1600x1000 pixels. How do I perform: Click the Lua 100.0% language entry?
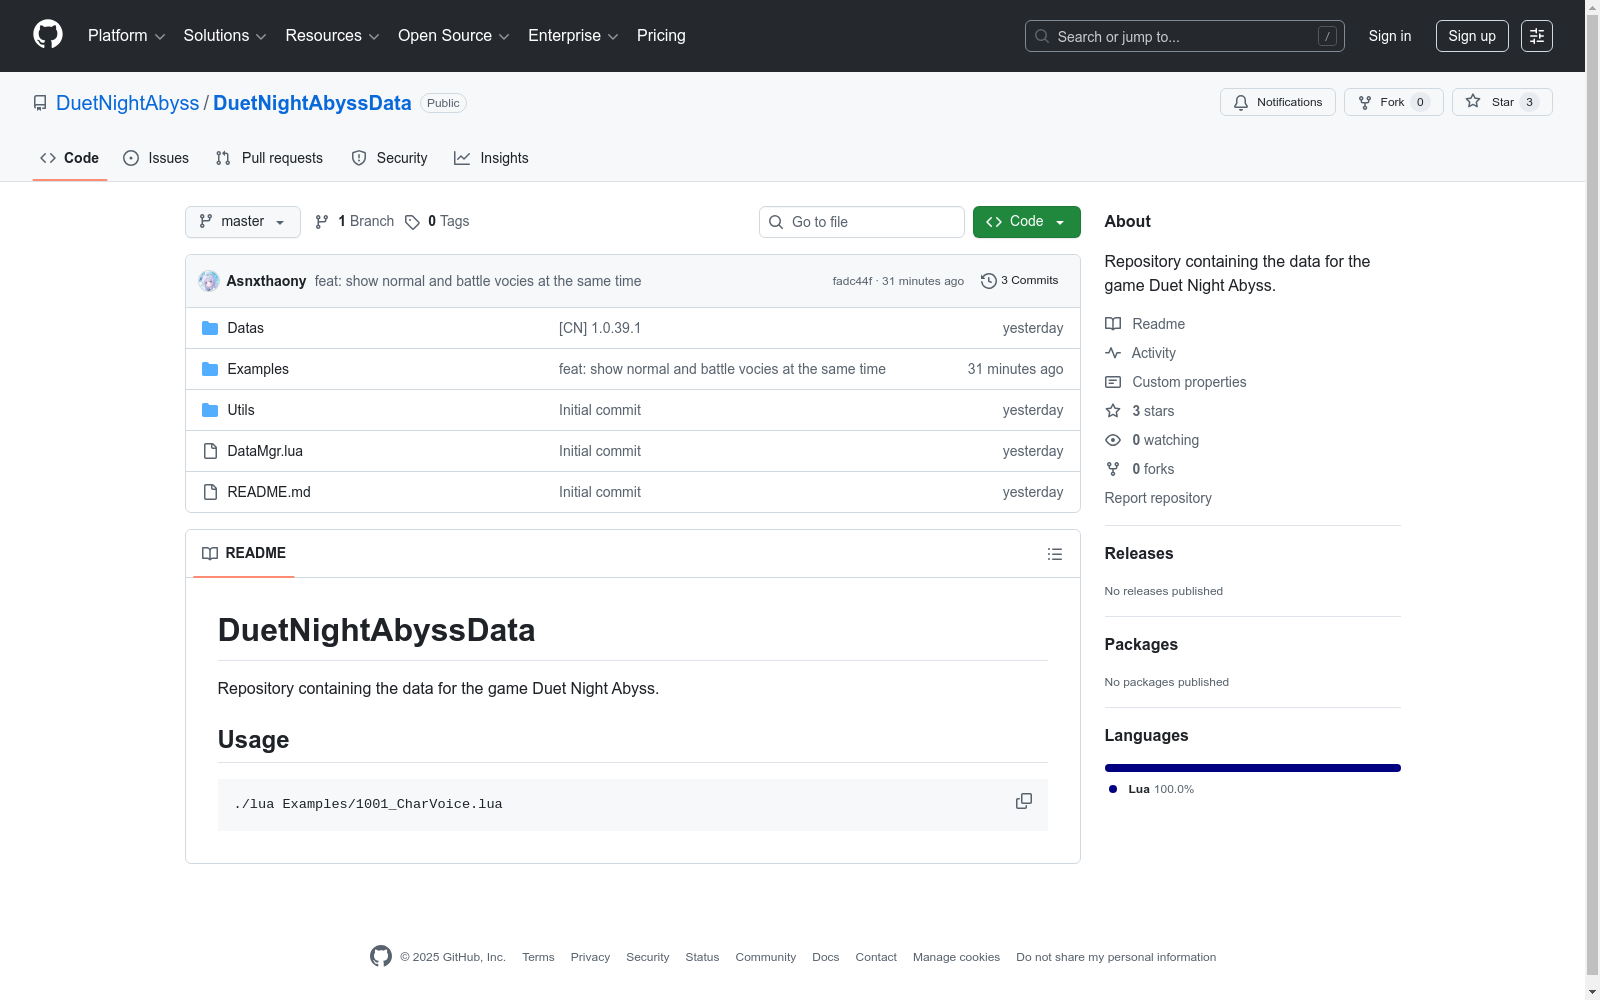tap(1152, 789)
